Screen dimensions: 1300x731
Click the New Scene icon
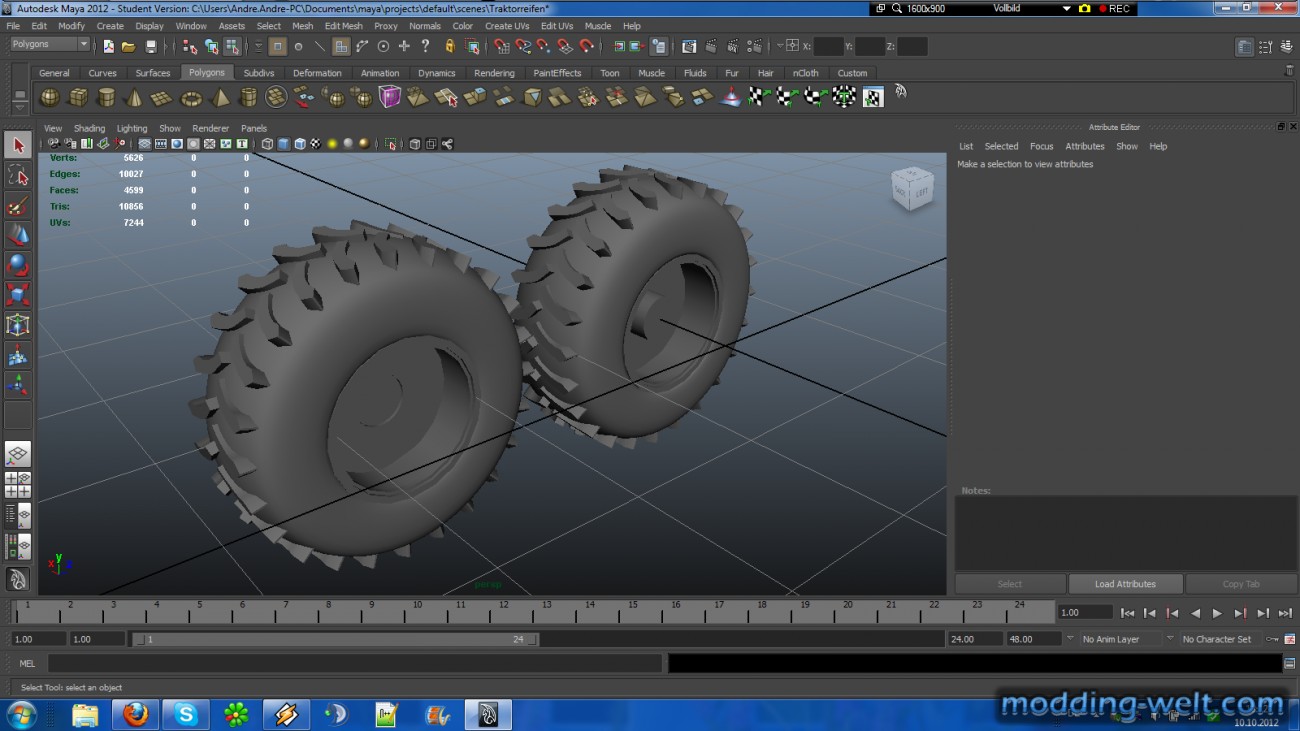(108, 46)
